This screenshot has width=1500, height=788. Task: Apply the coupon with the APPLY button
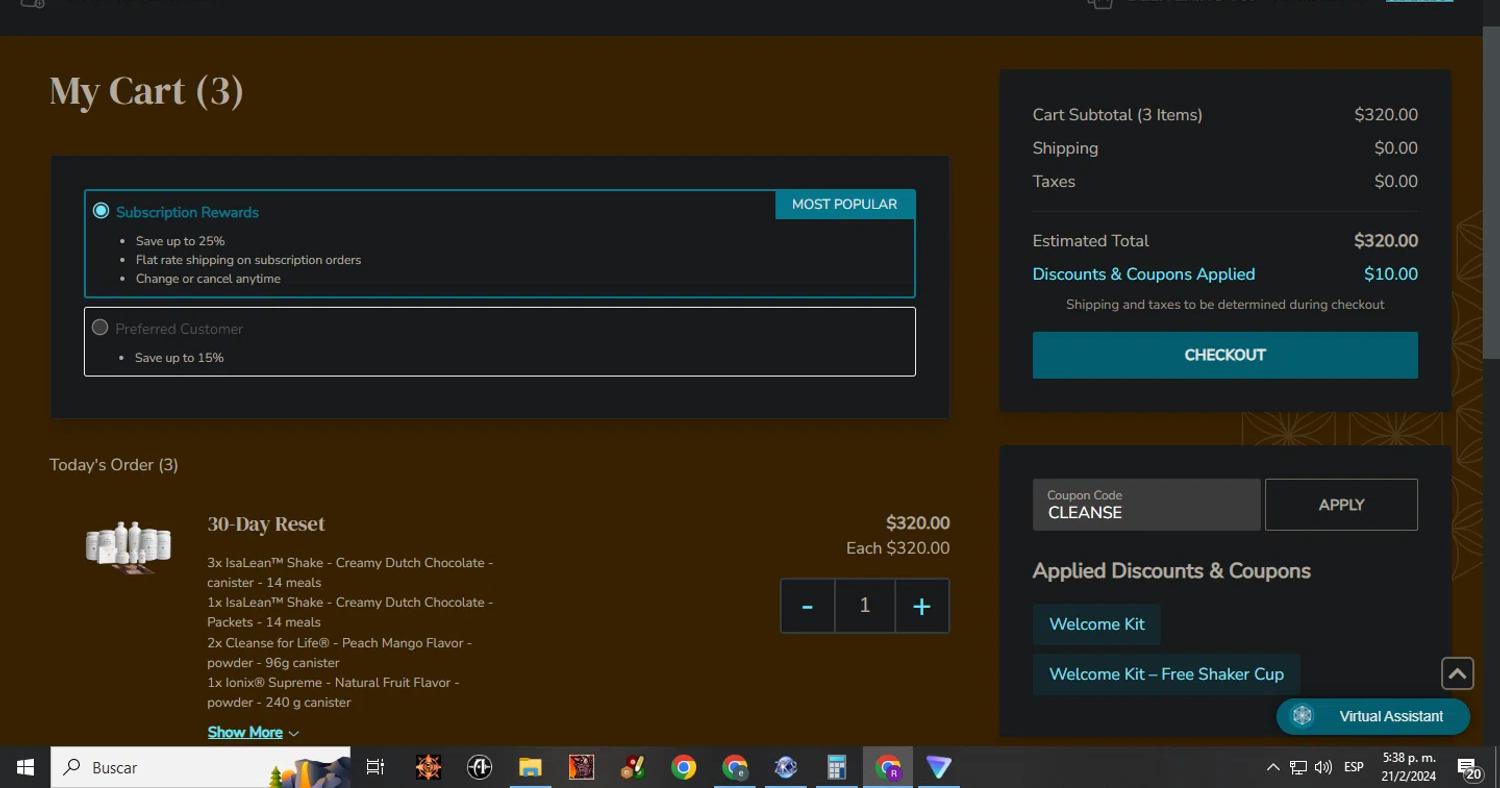[1341, 505]
